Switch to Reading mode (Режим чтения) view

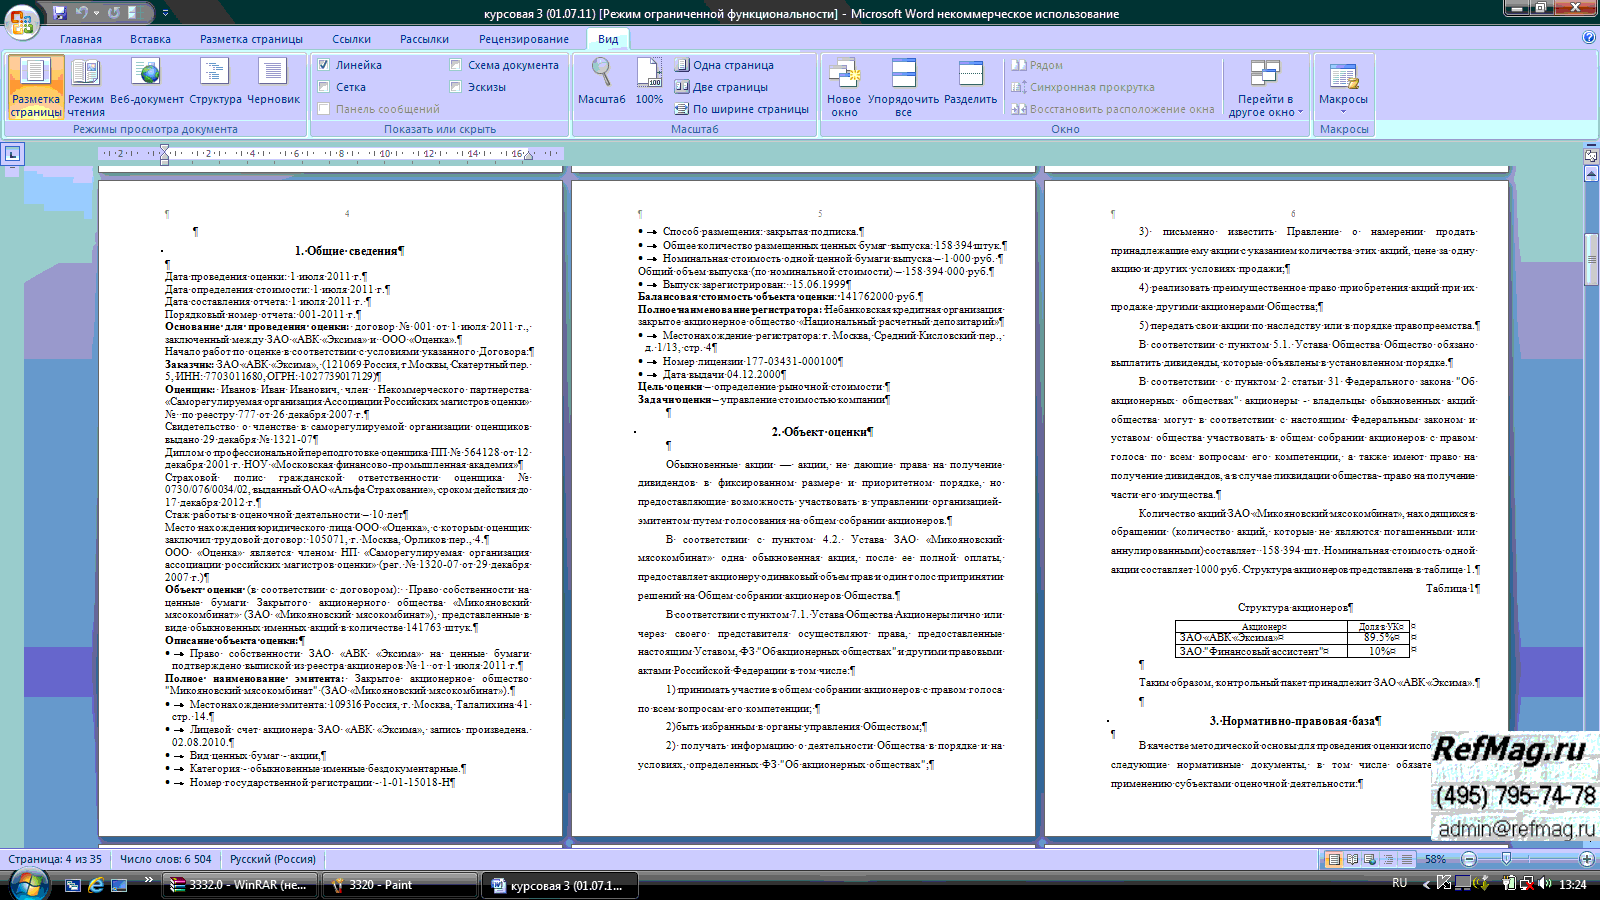86,86
